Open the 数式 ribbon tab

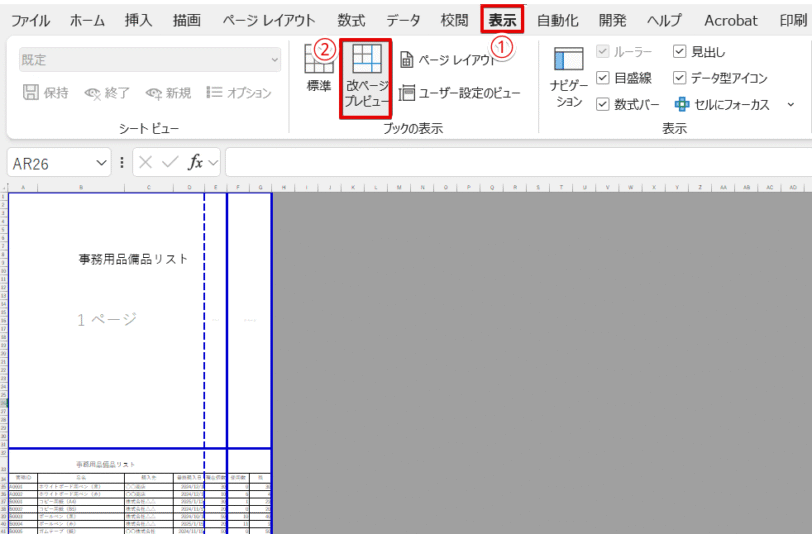pyautogui.click(x=351, y=21)
